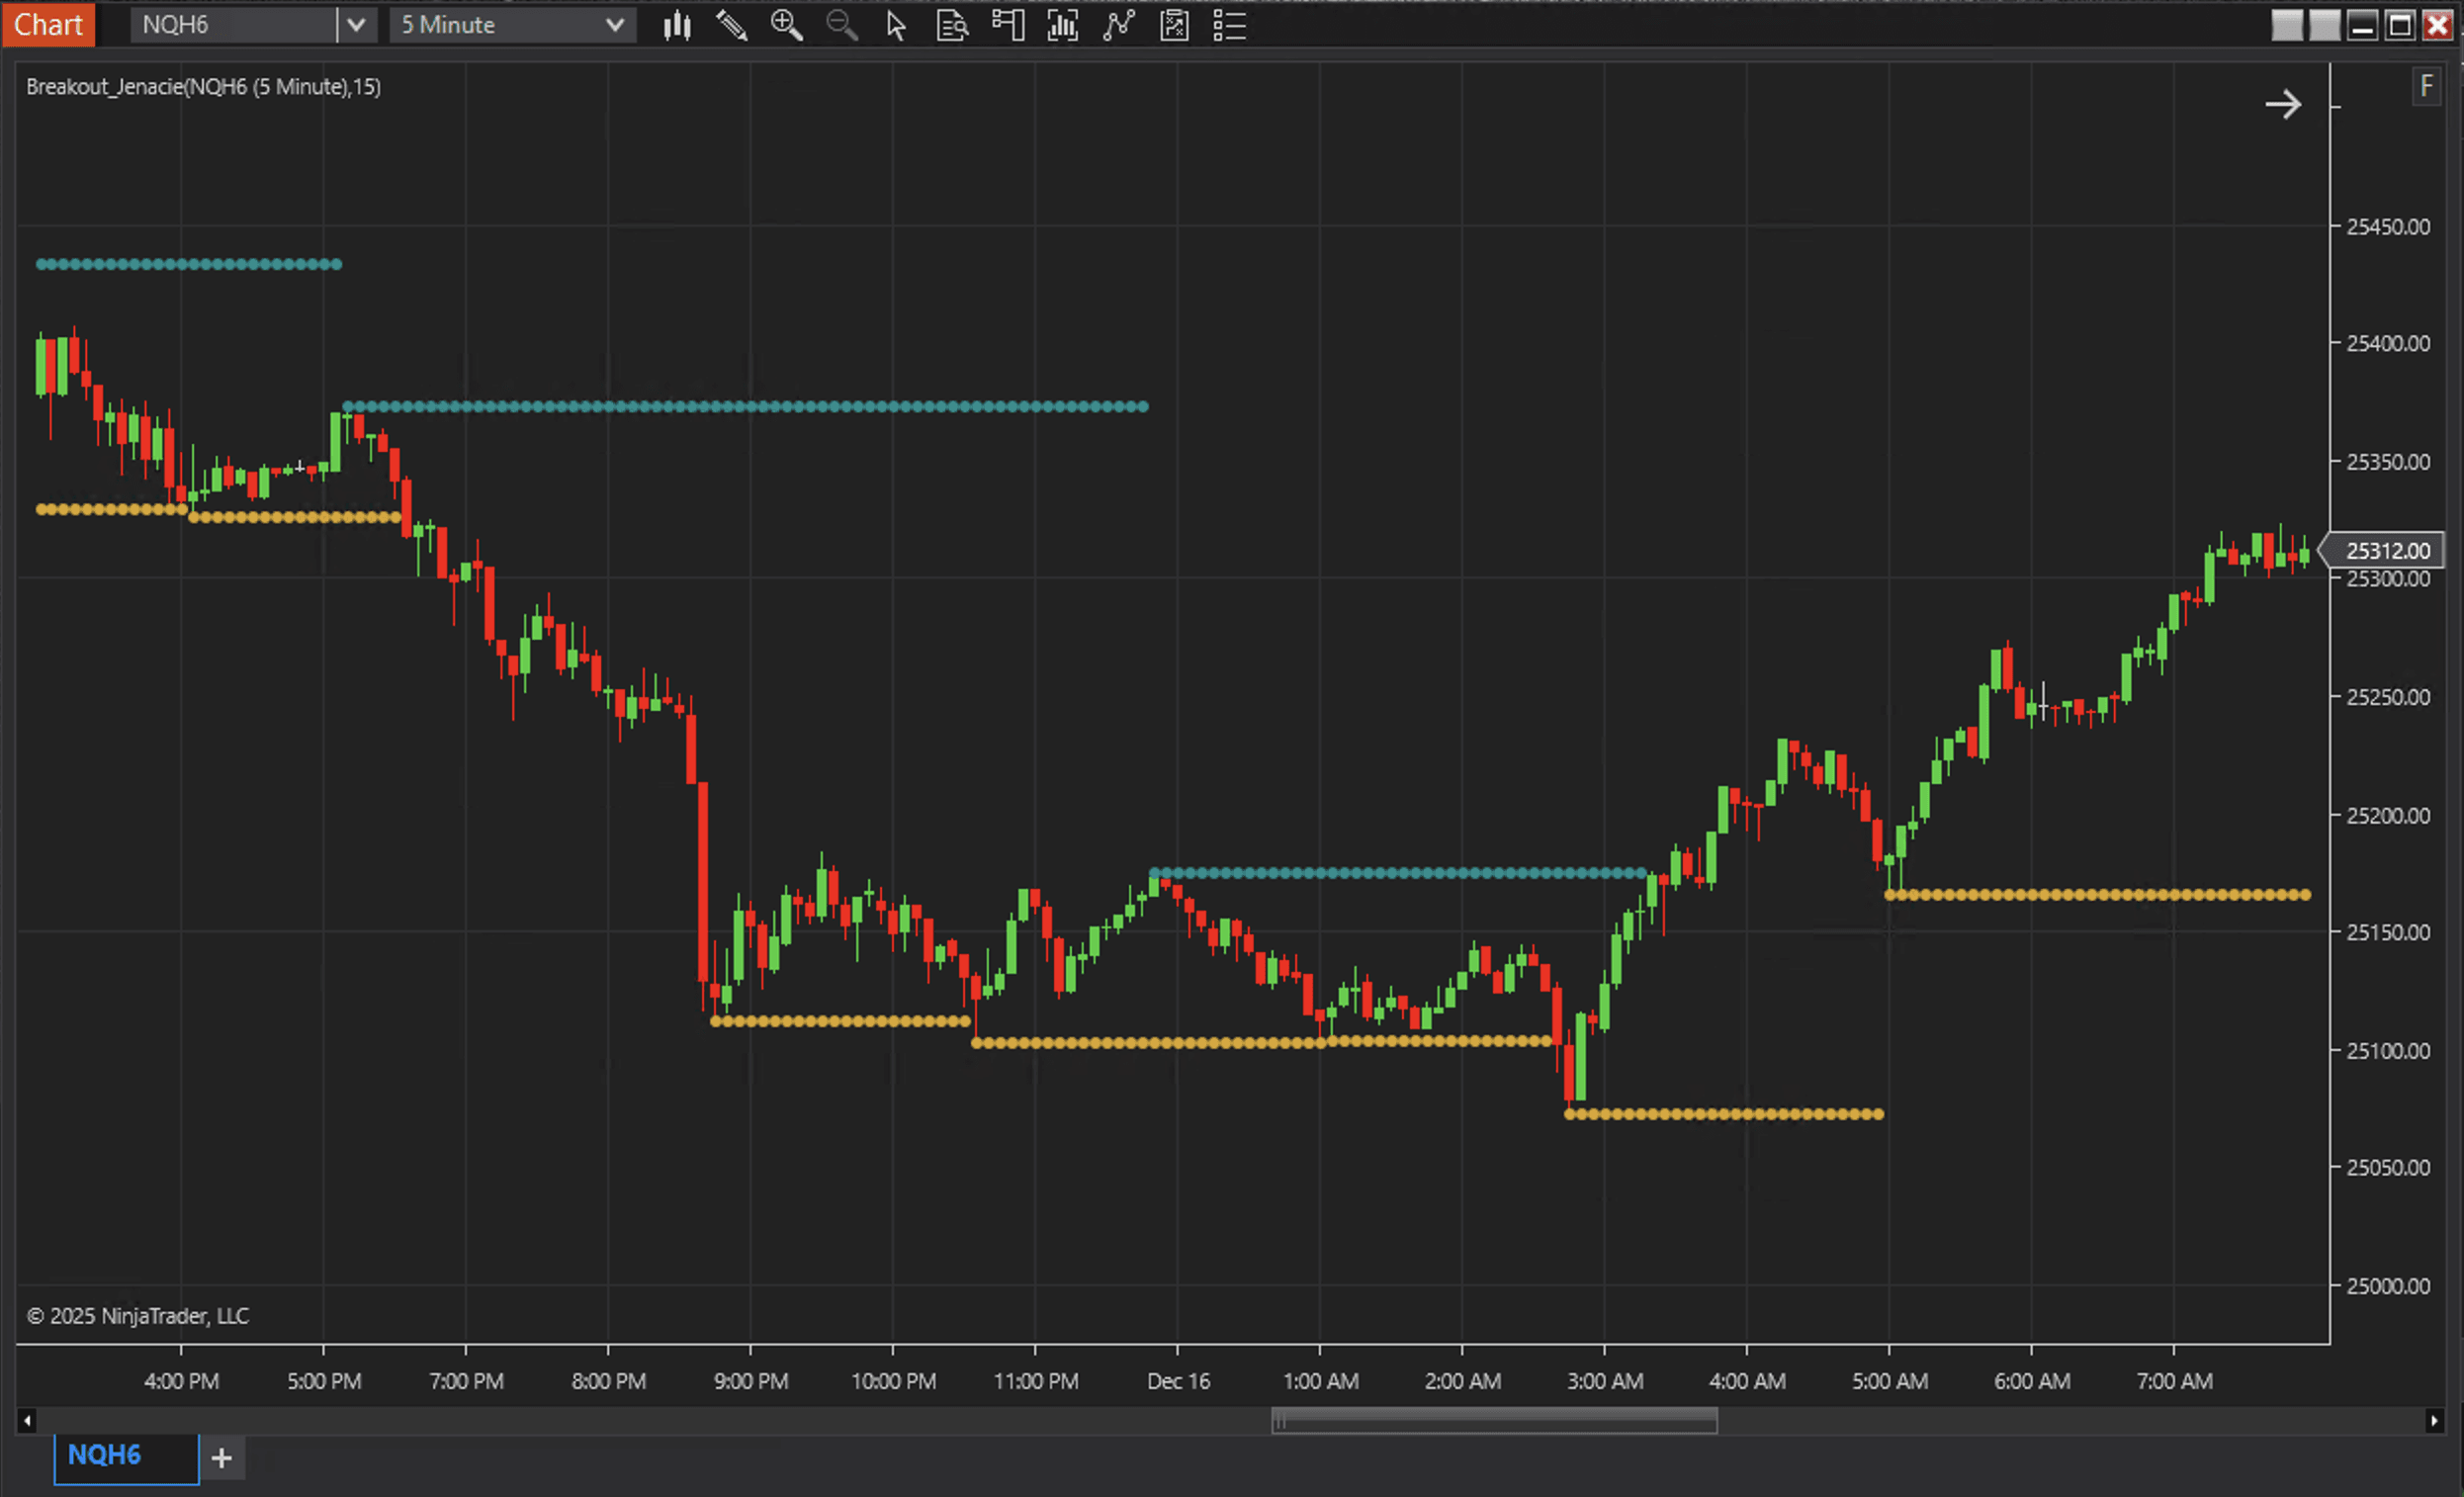2464x1497 pixels.
Task: Open the properties list icon
Action: tap(1229, 26)
